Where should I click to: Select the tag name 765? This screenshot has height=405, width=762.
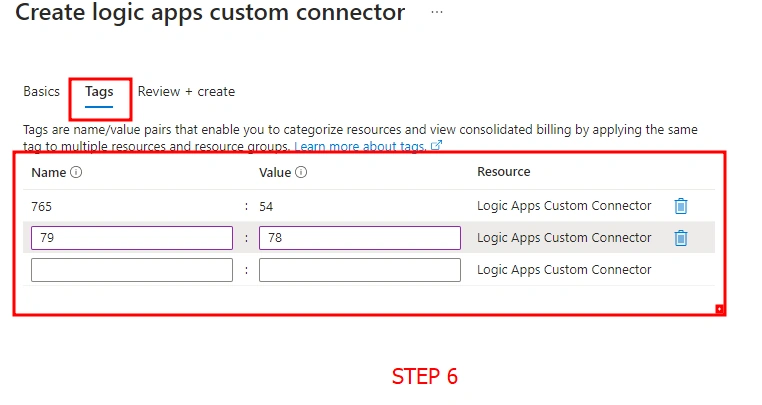tap(41, 207)
